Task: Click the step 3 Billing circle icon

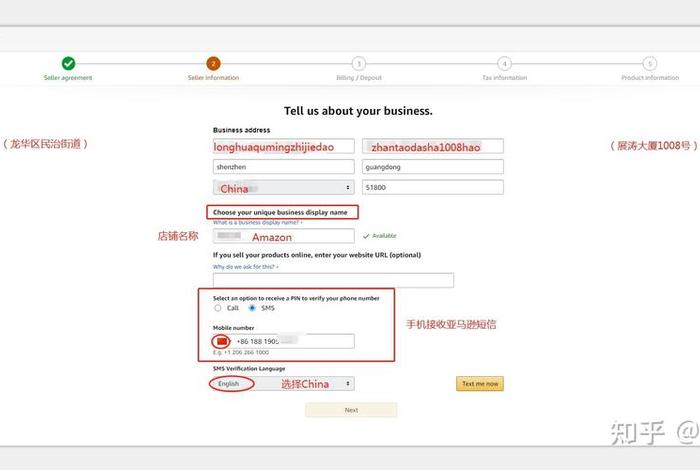Action: pyautogui.click(x=358, y=63)
